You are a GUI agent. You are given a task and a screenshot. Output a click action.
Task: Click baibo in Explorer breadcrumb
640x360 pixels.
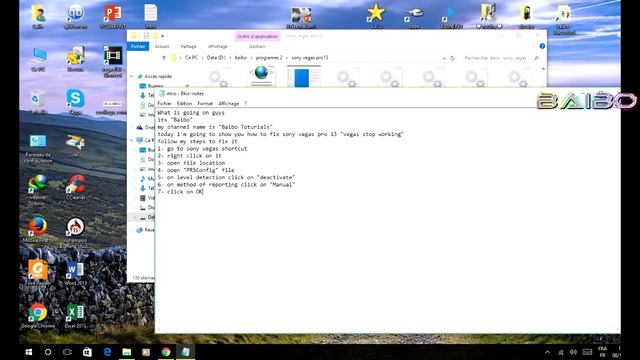click(241, 58)
